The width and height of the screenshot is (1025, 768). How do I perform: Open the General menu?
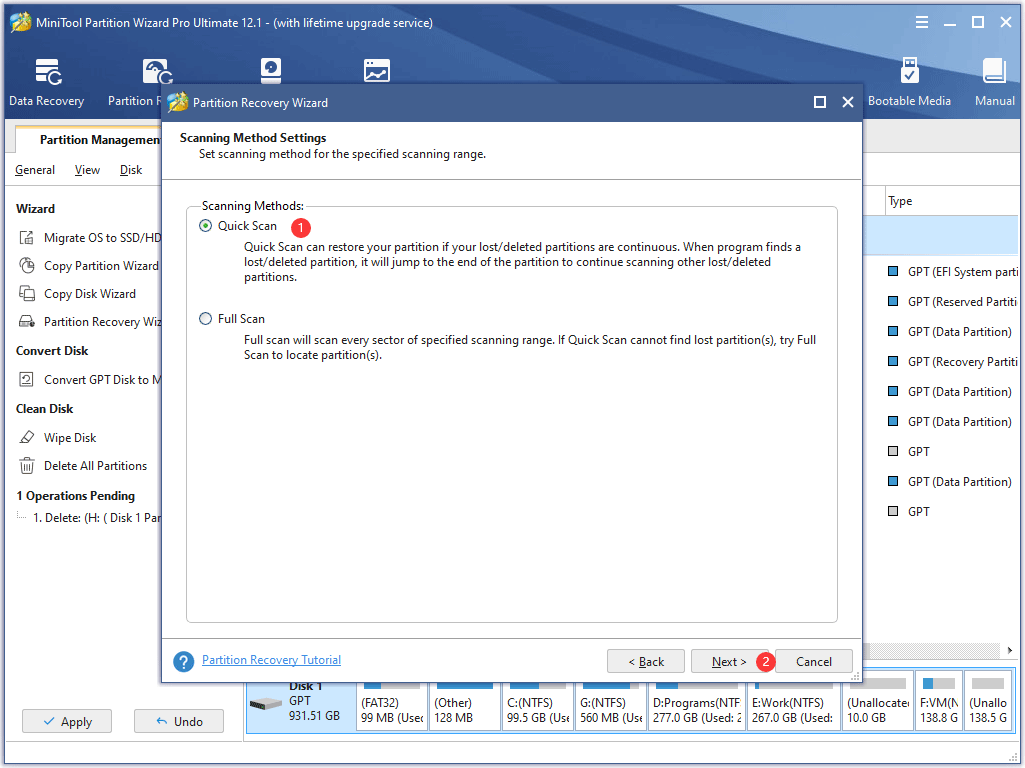(35, 170)
